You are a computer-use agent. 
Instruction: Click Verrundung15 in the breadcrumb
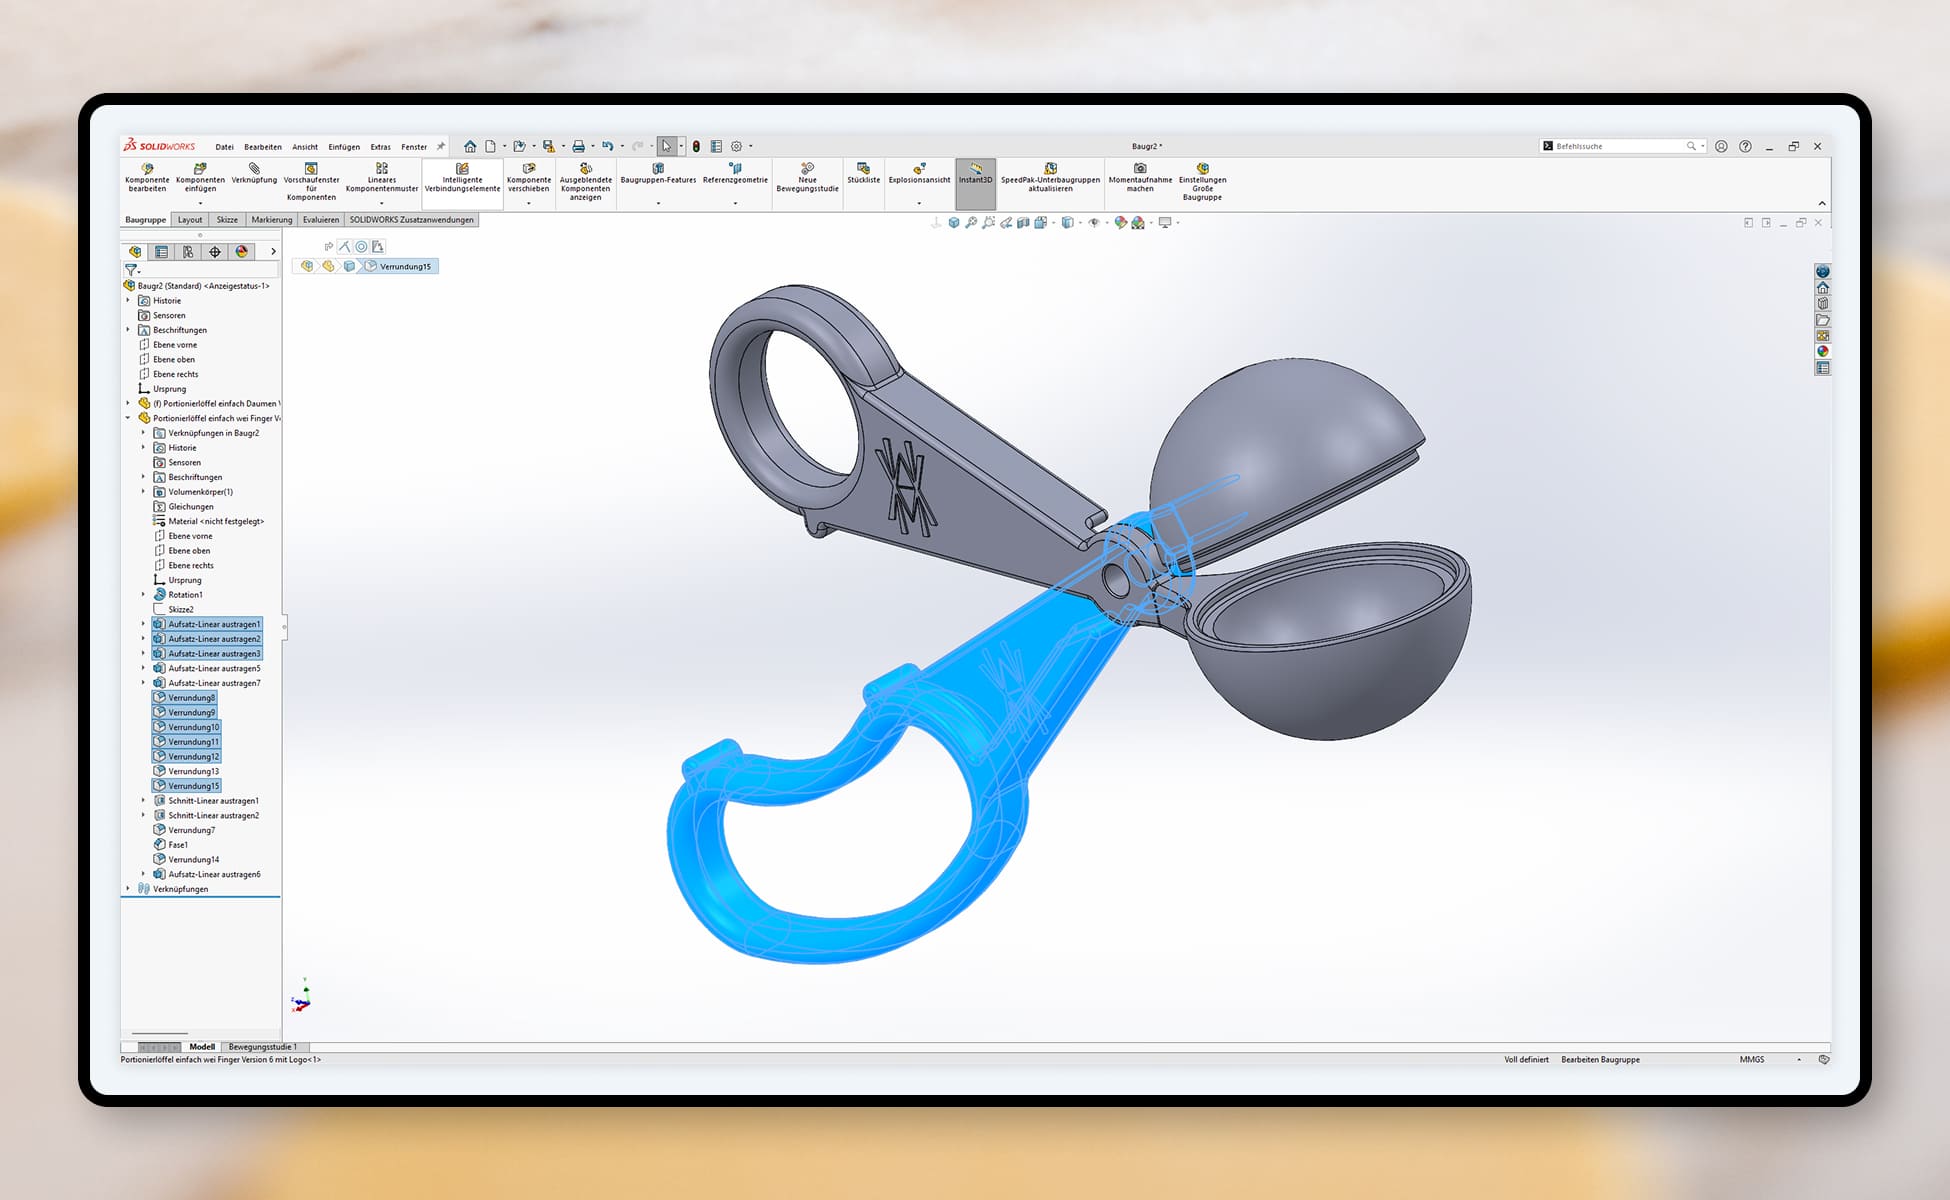coord(398,266)
